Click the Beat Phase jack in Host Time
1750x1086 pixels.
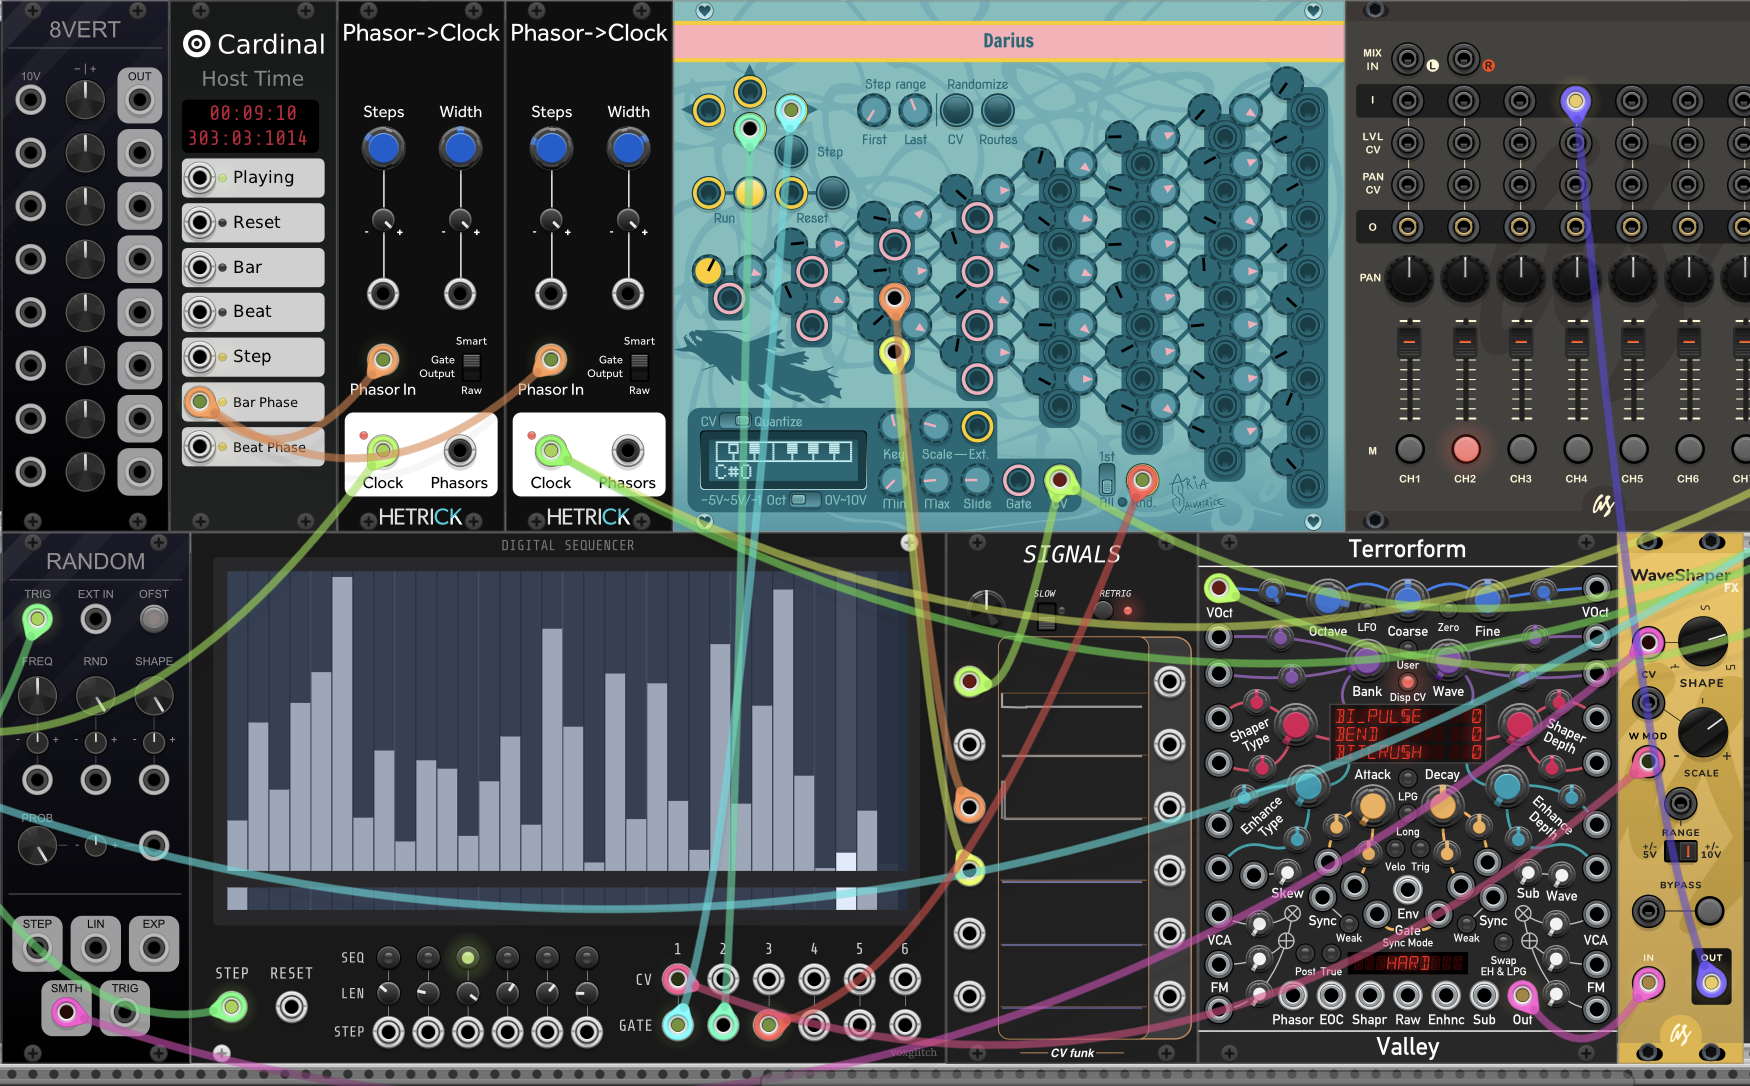point(200,447)
